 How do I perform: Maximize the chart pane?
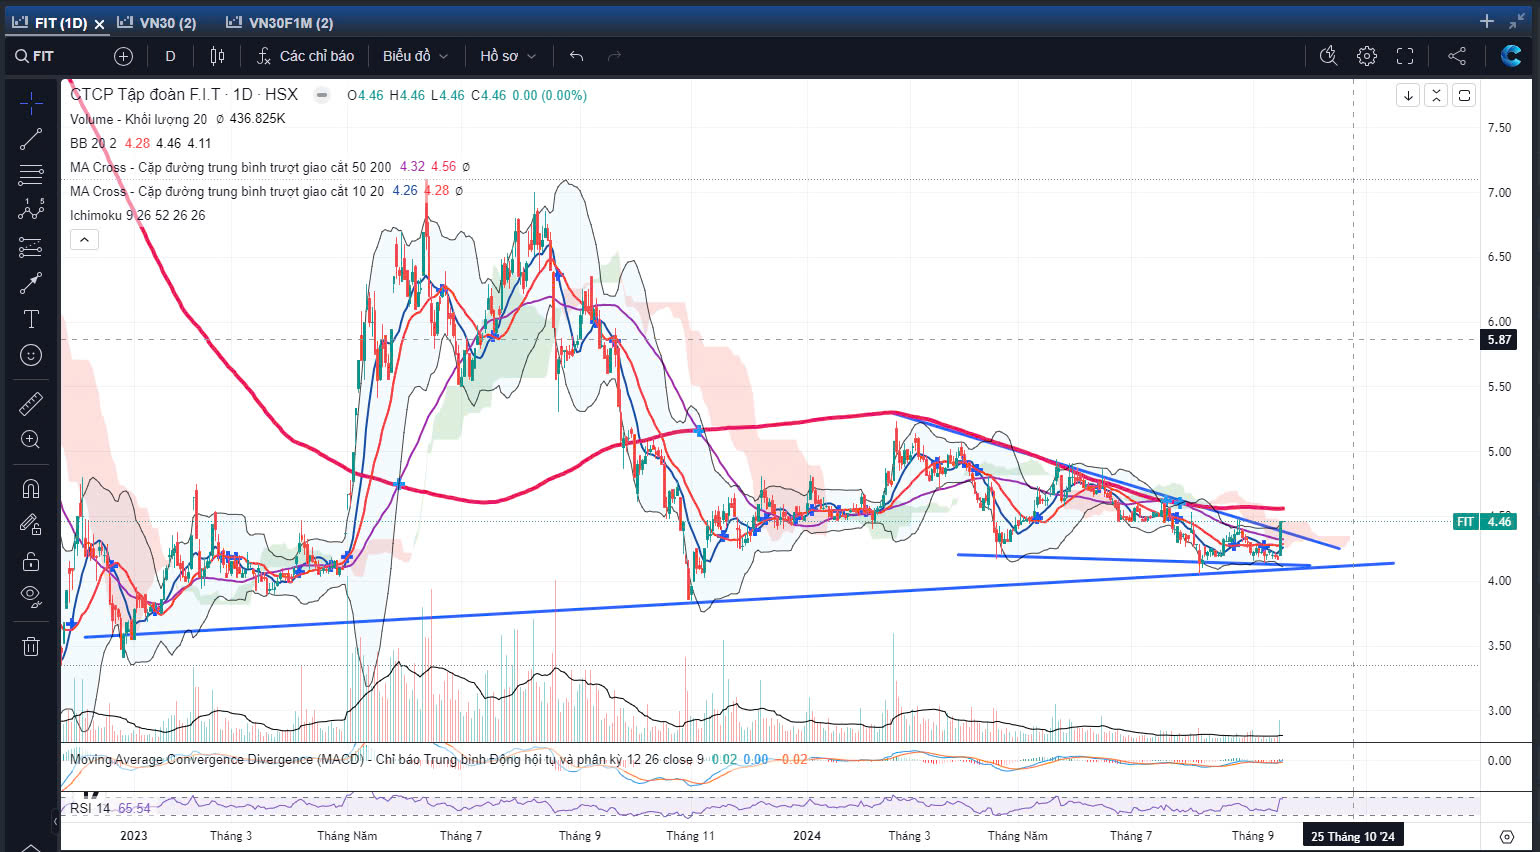[x=1464, y=96]
